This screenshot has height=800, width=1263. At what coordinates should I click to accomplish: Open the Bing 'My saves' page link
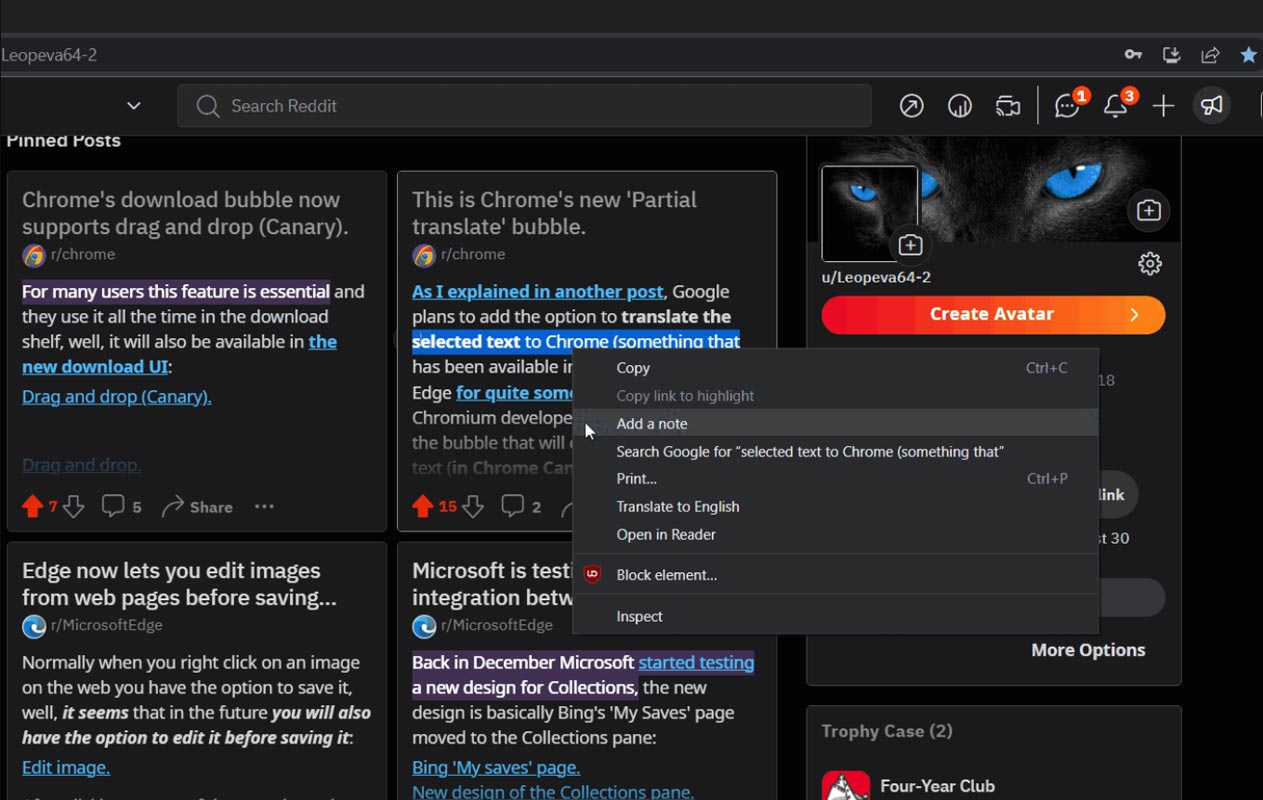point(496,768)
